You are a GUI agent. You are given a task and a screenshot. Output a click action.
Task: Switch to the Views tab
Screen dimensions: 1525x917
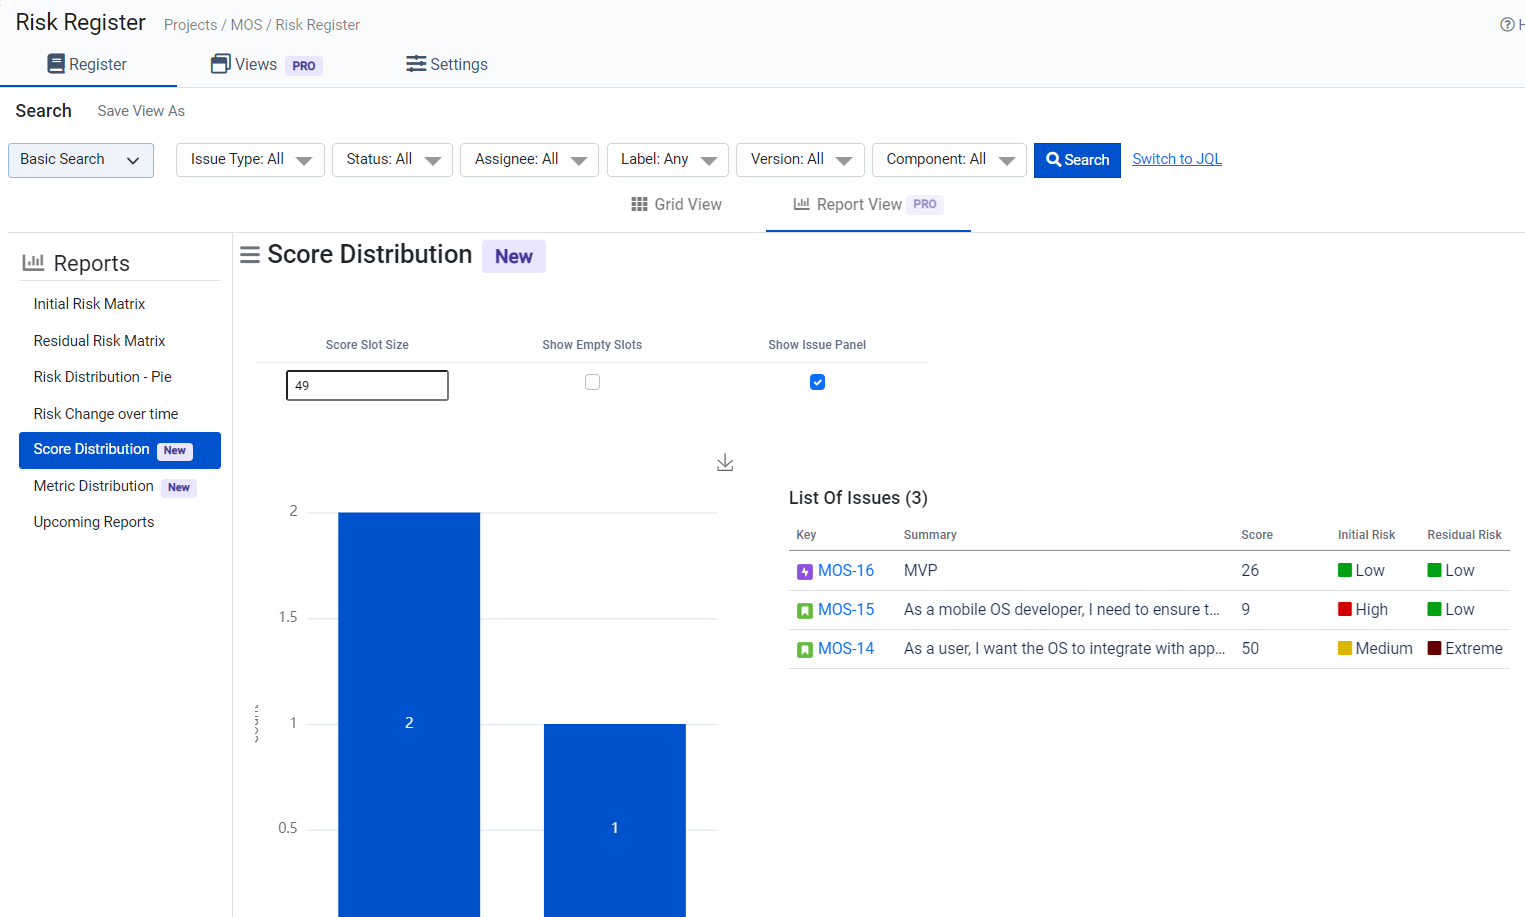256,65
